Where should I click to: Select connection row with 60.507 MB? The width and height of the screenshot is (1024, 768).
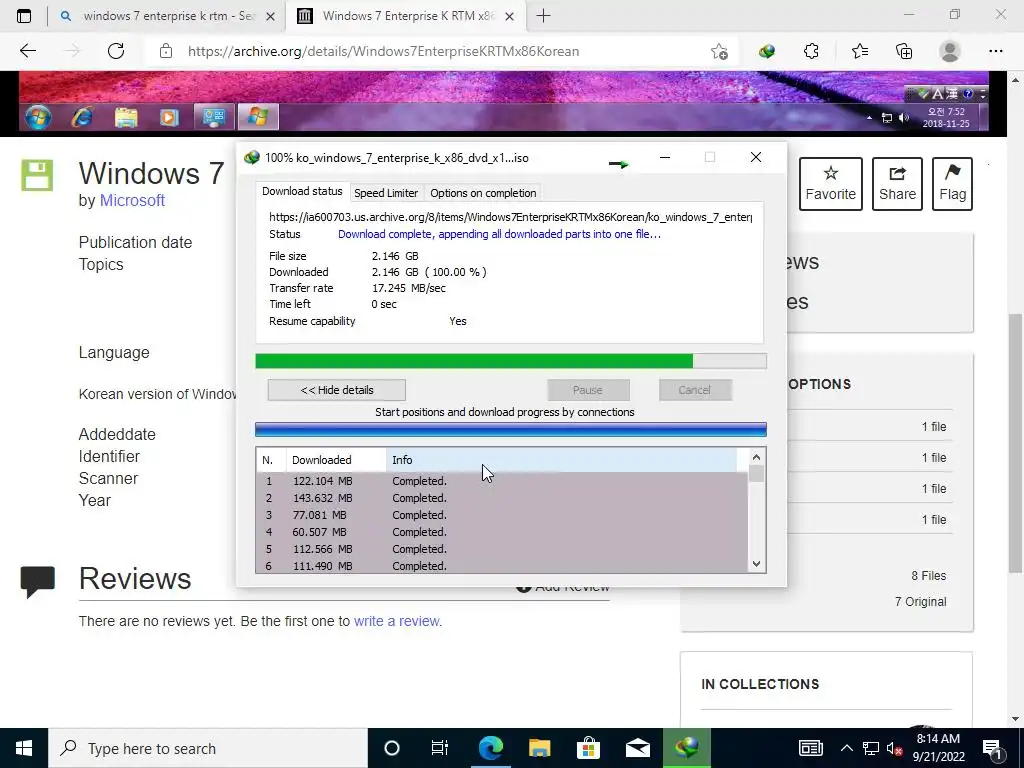[x=502, y=532]
